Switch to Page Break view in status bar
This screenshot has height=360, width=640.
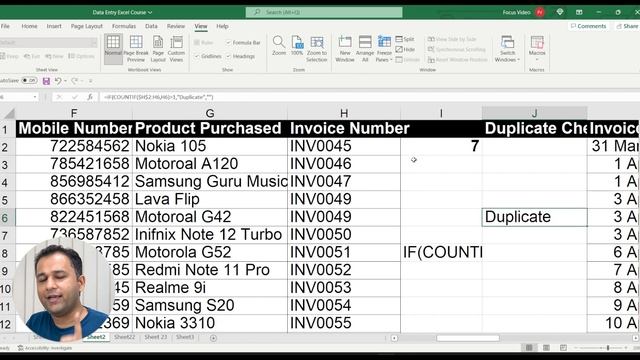tap(563, 347)
